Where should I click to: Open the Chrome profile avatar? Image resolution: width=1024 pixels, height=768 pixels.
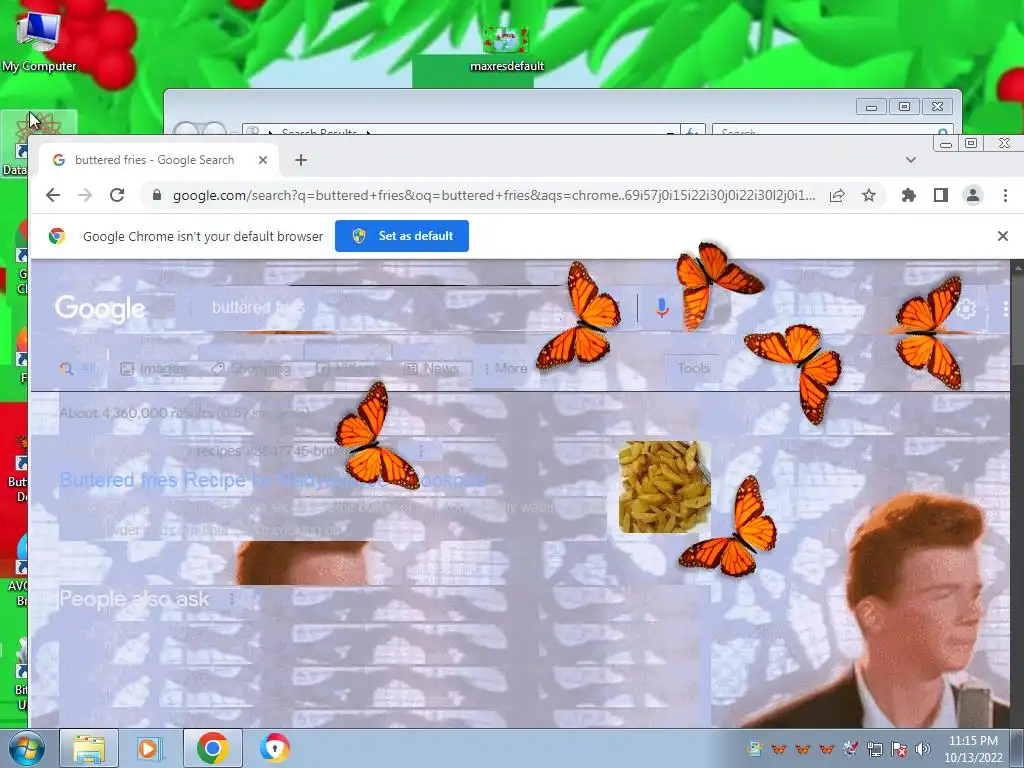972,195
